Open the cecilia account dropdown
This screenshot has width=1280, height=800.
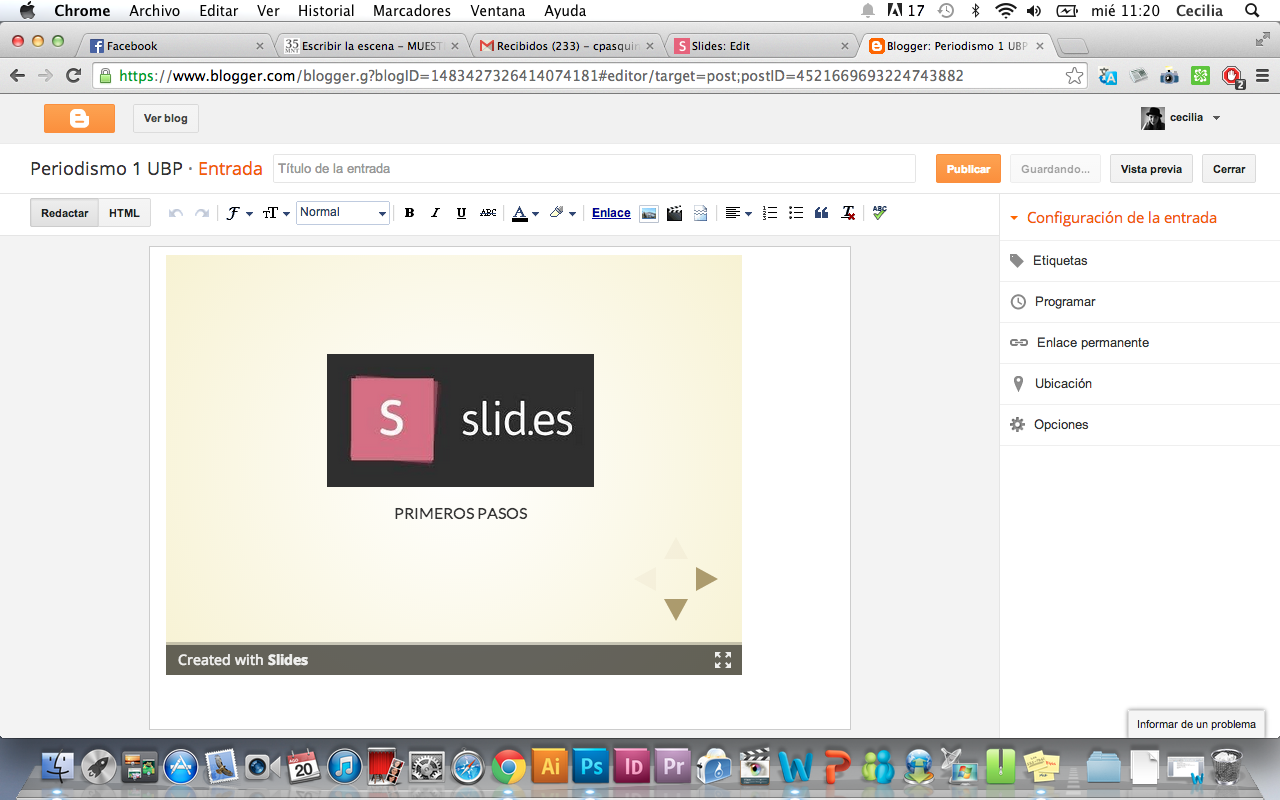coord(1181,118)
